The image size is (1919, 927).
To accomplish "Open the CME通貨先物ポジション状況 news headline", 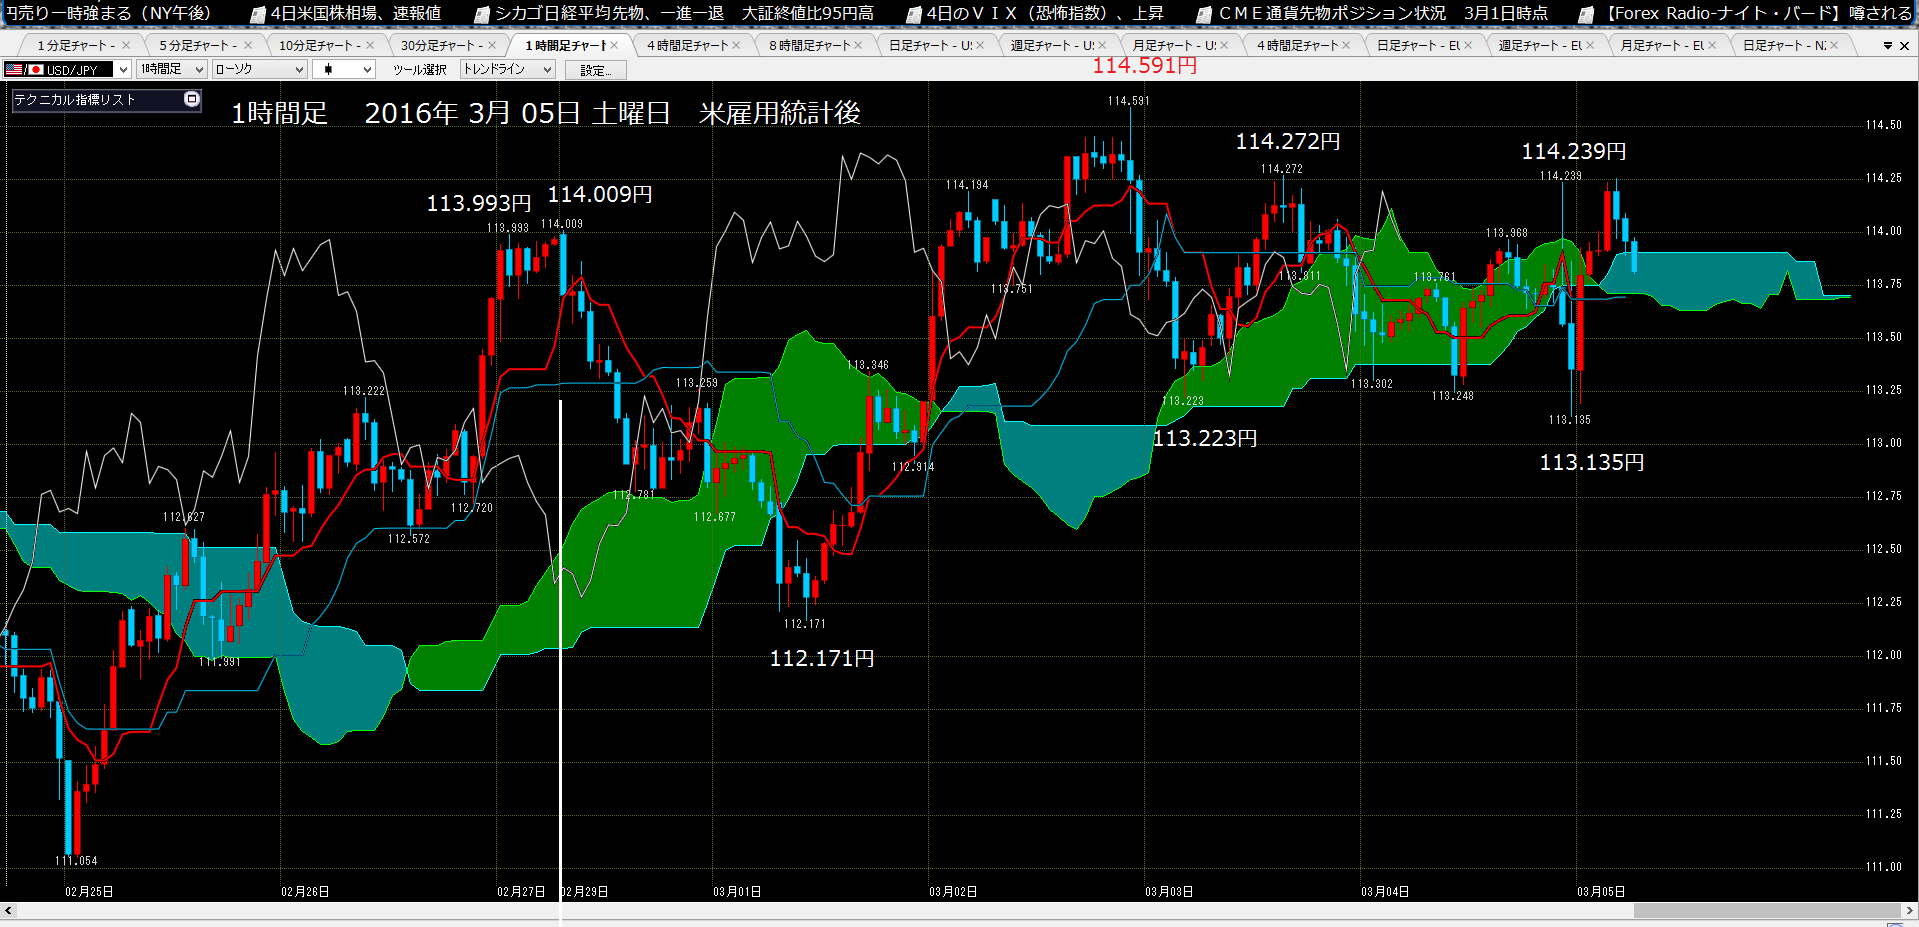I will pos(1383,14).
